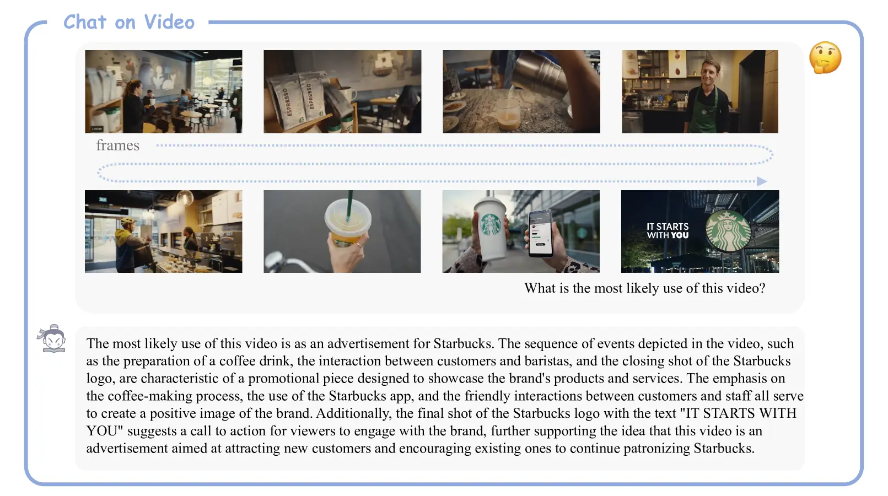888x496 pixels.
Task: Click the 'Chat on Video' title
Action: click(x=129, y=22)
